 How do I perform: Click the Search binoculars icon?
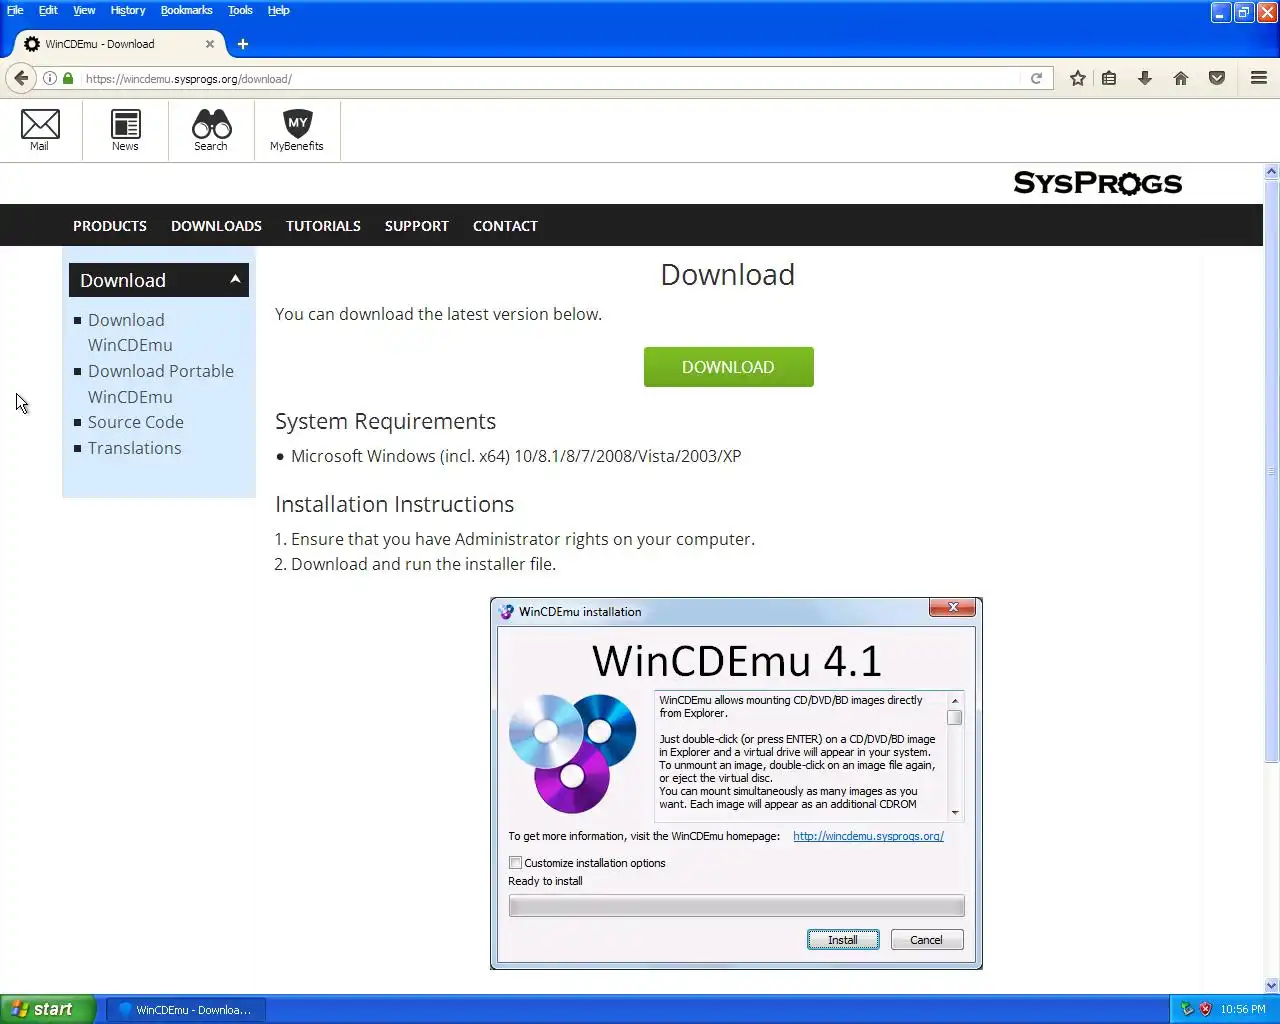[x=211, y=130]
